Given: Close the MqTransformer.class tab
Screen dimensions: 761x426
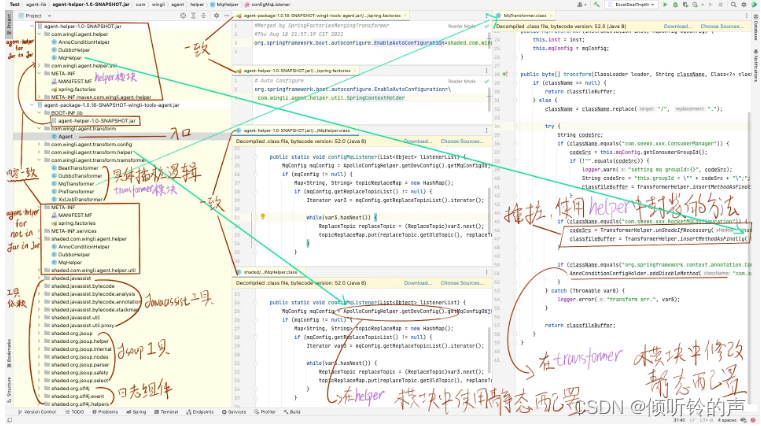Looking at the screenshot, I should (x=549, y=16).
